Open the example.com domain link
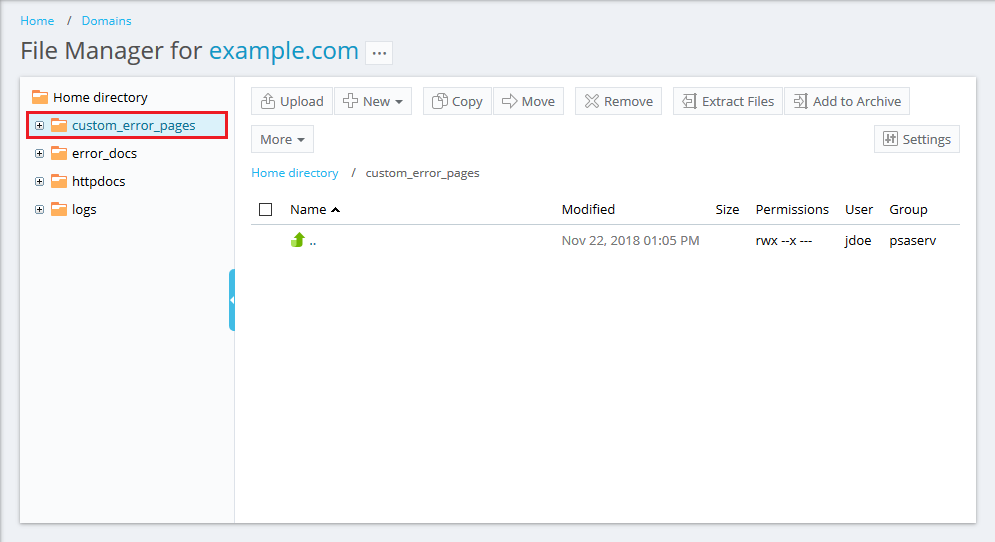 tap(283, 51)
